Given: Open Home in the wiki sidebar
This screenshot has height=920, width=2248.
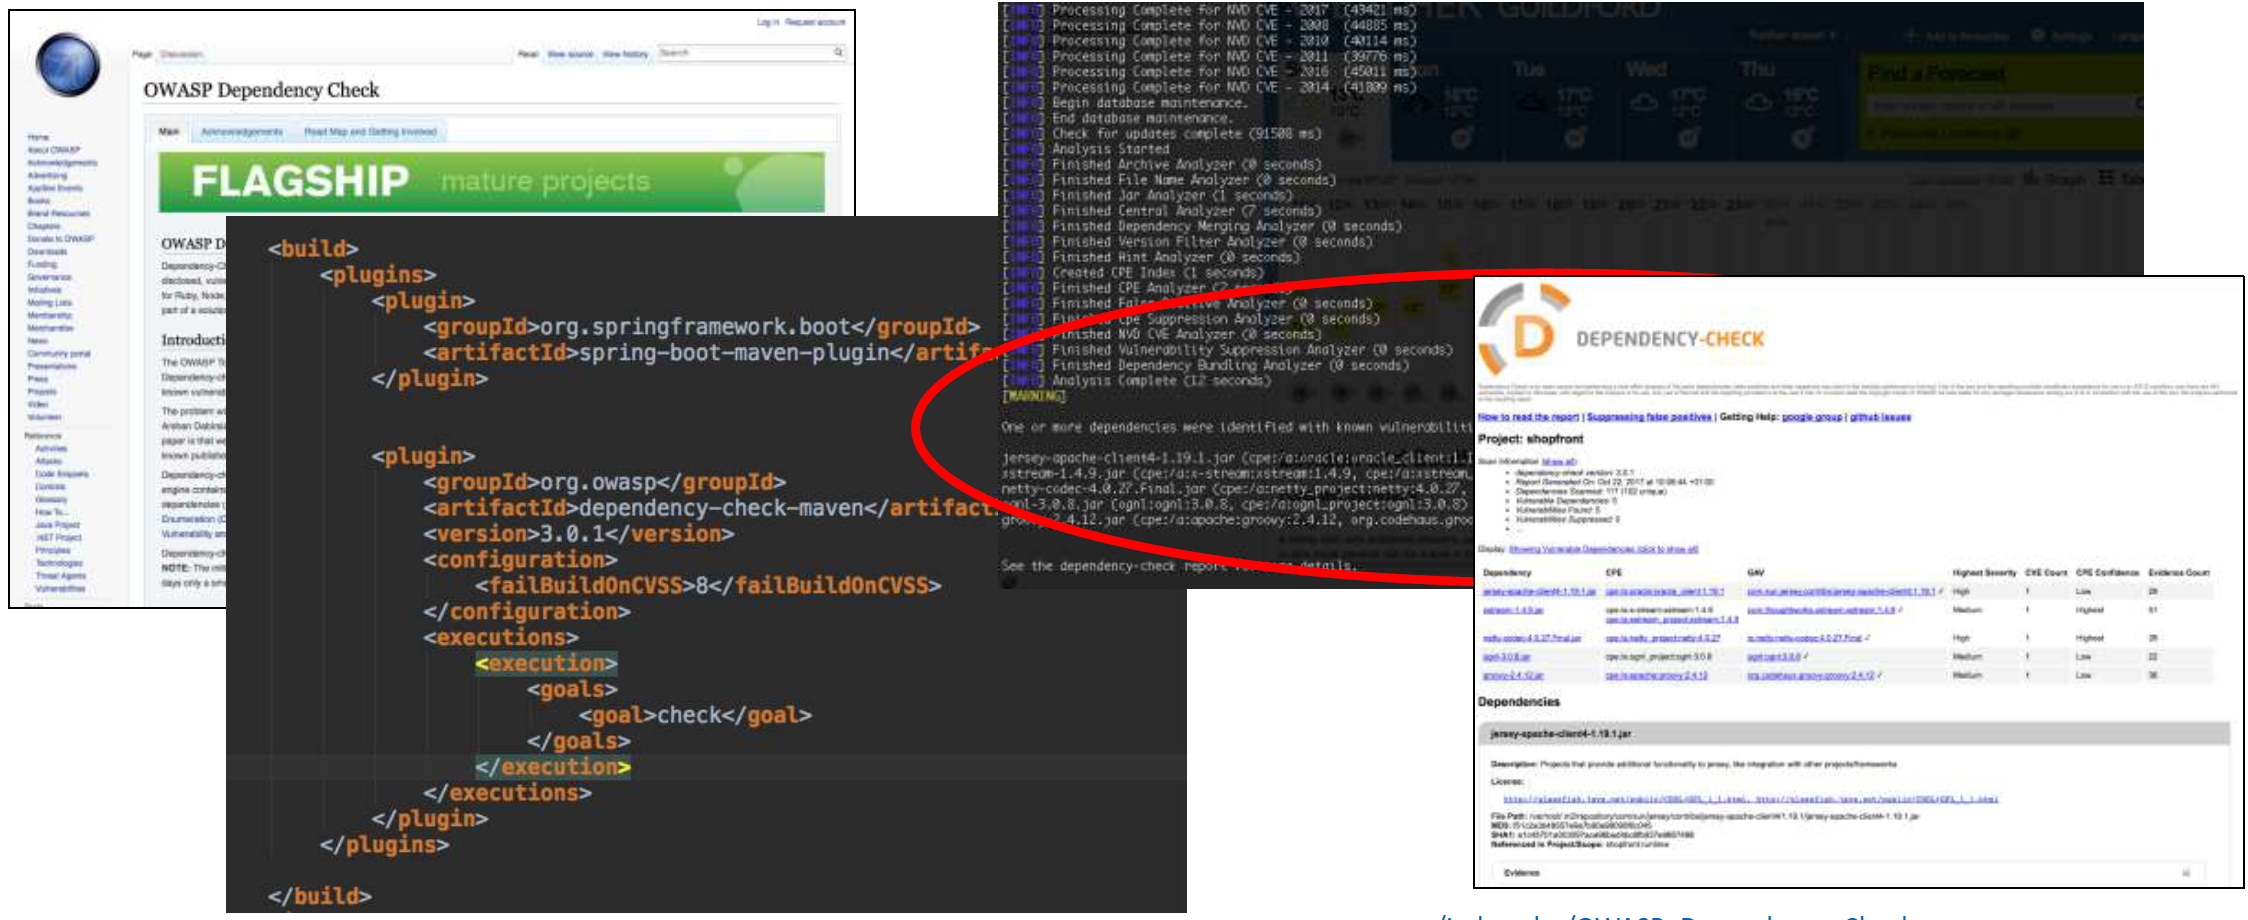Looking at the screenshot, I should (38, 137).
